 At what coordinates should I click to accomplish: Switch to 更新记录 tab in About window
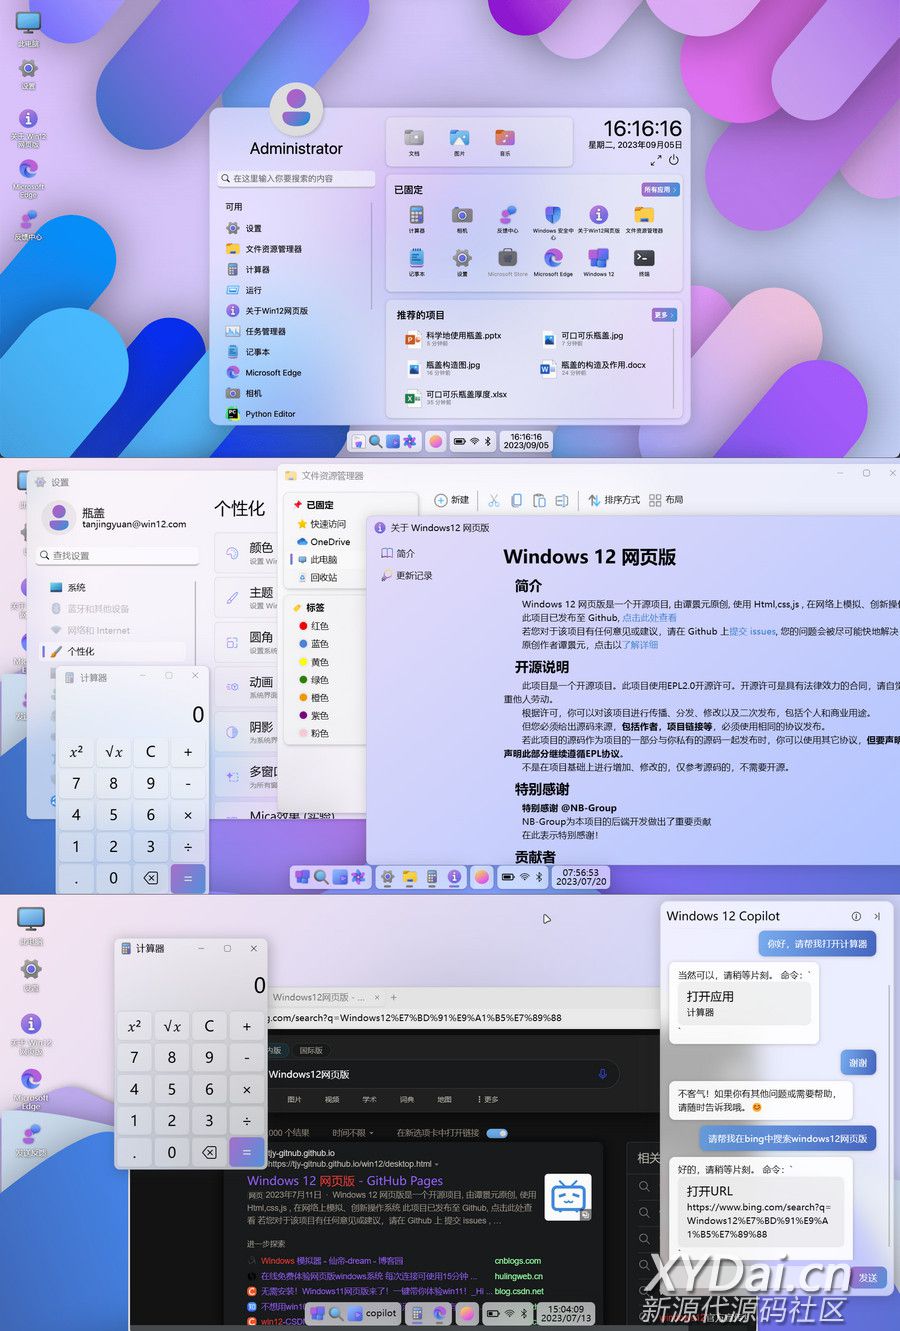coord(413,576)
